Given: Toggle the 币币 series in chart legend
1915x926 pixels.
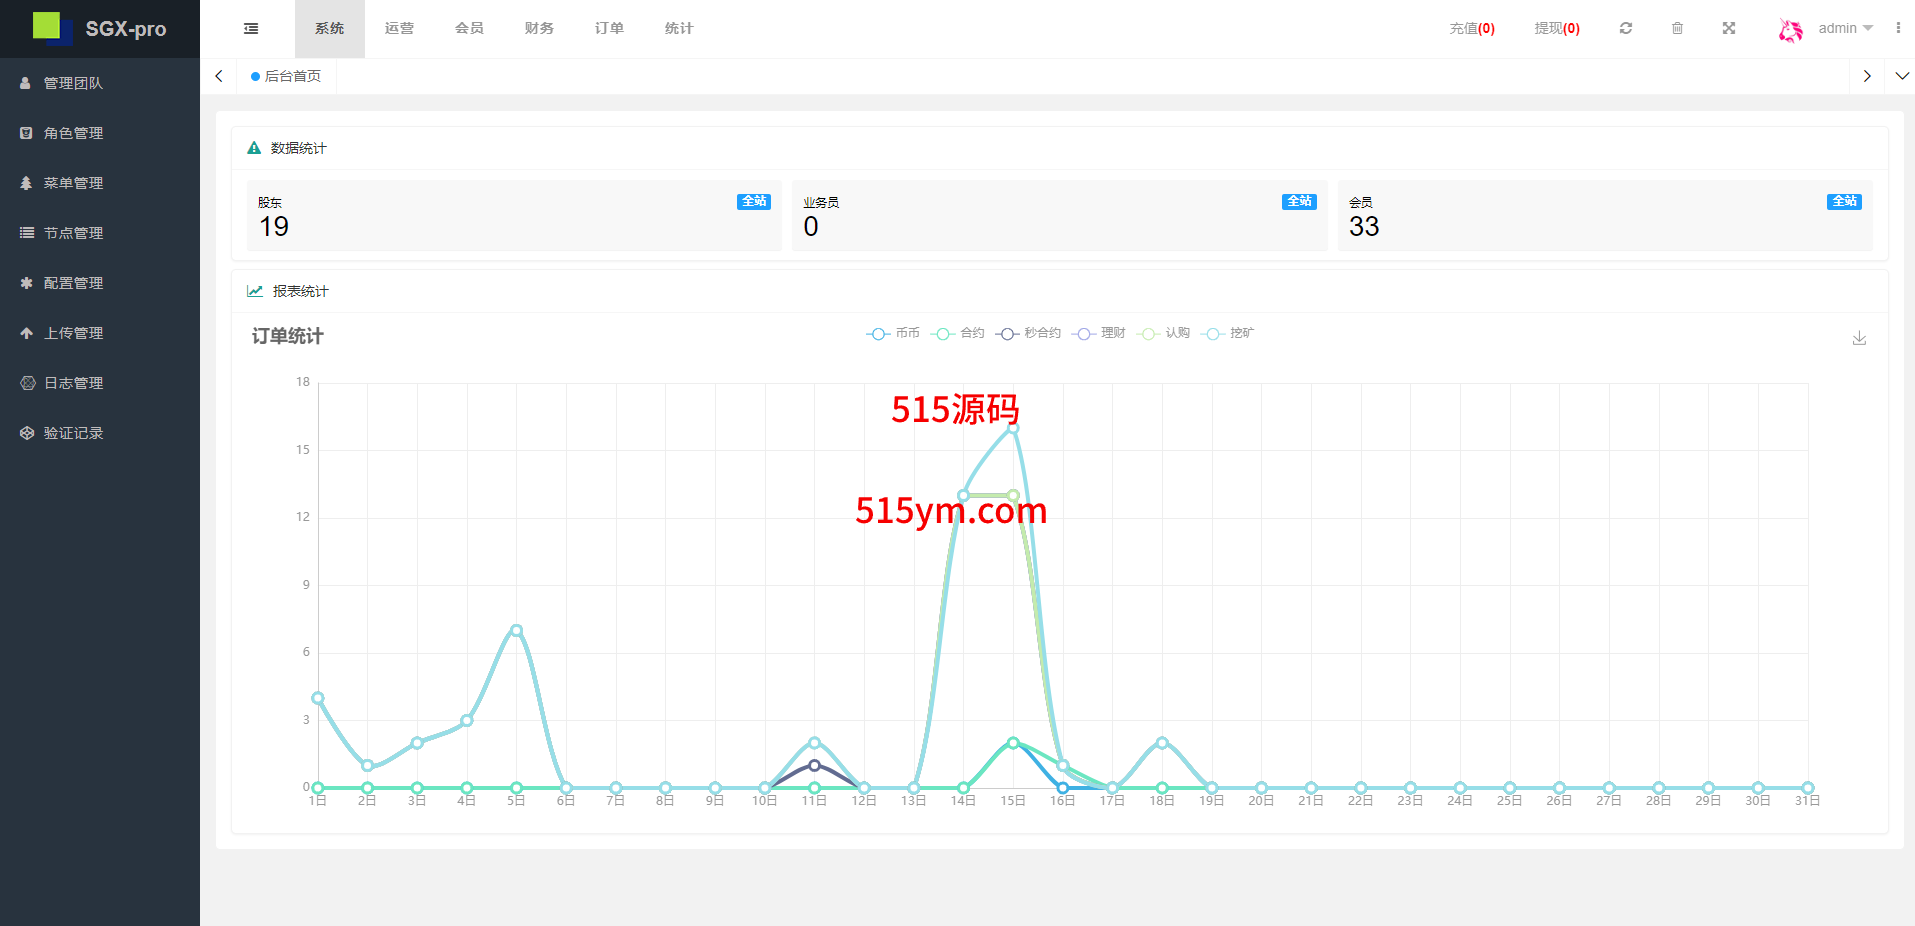Looking at the screenshot, I should coord(893,334).
